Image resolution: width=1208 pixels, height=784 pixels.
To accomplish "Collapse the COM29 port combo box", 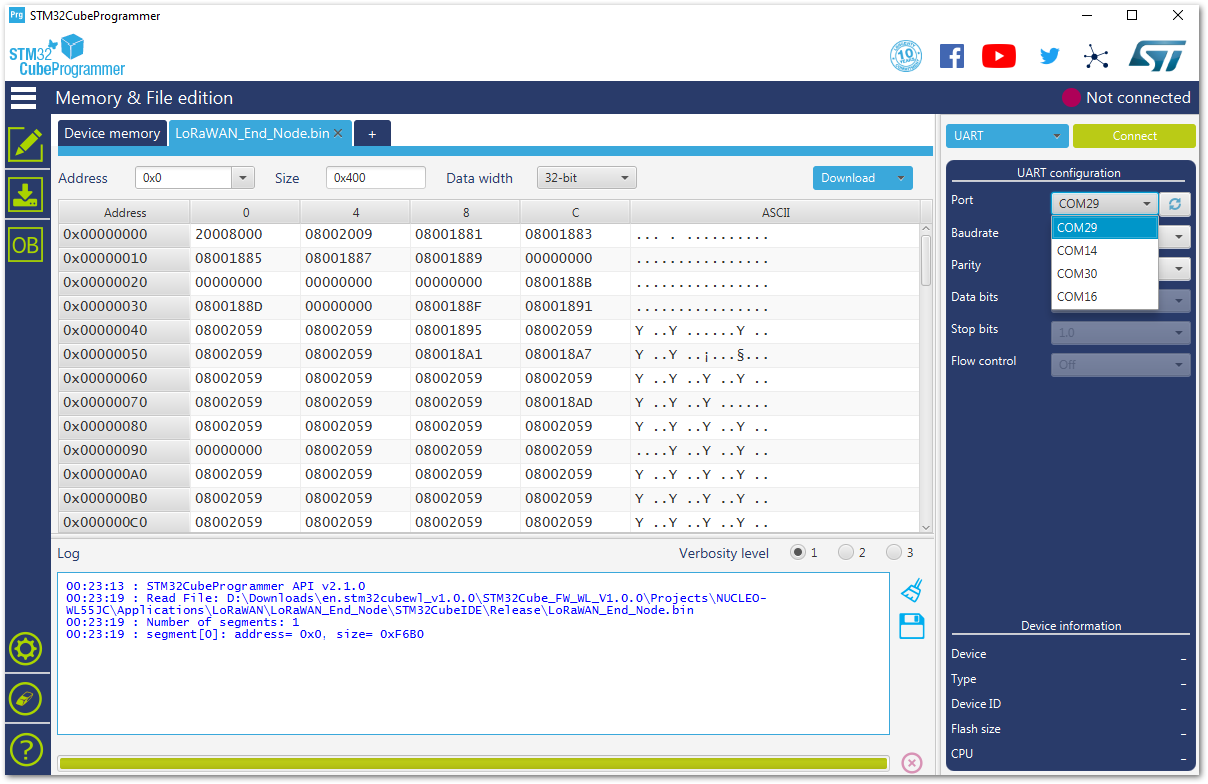I will coord(1104,203).
